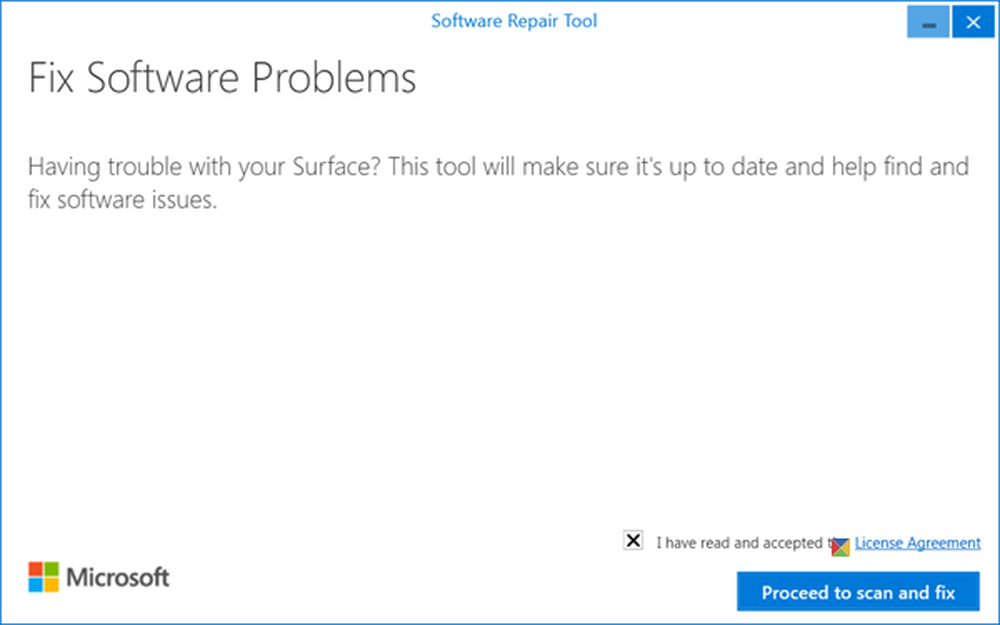Click the "Software Repair Tool" title bar text

click(x=514, y=21)
